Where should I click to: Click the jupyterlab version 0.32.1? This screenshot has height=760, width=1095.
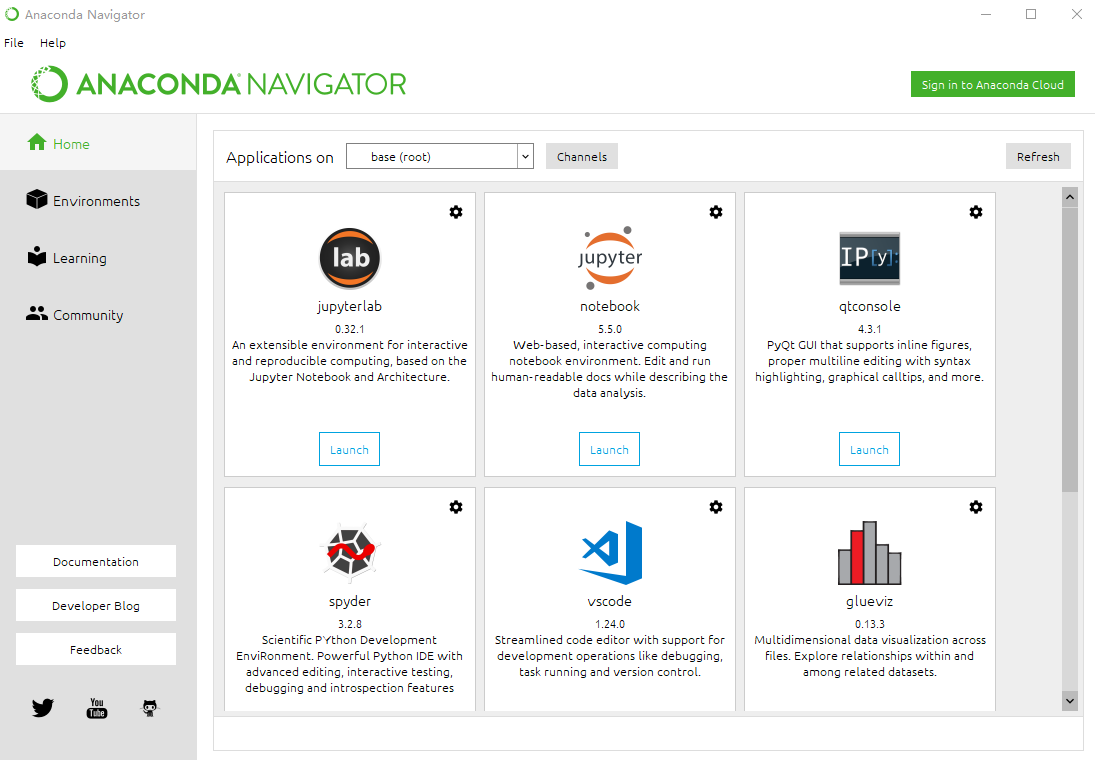click(350, 329)
